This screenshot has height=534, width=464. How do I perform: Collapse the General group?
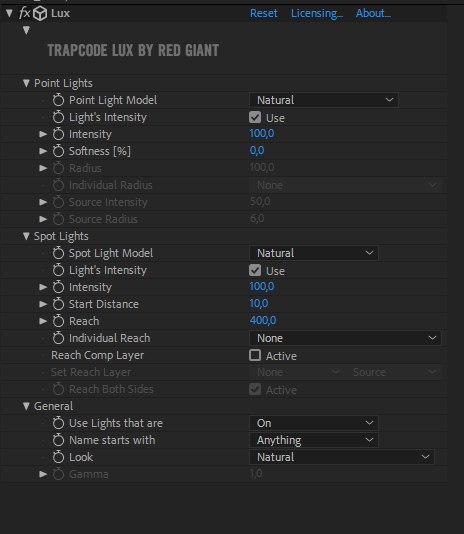point(26,406)
